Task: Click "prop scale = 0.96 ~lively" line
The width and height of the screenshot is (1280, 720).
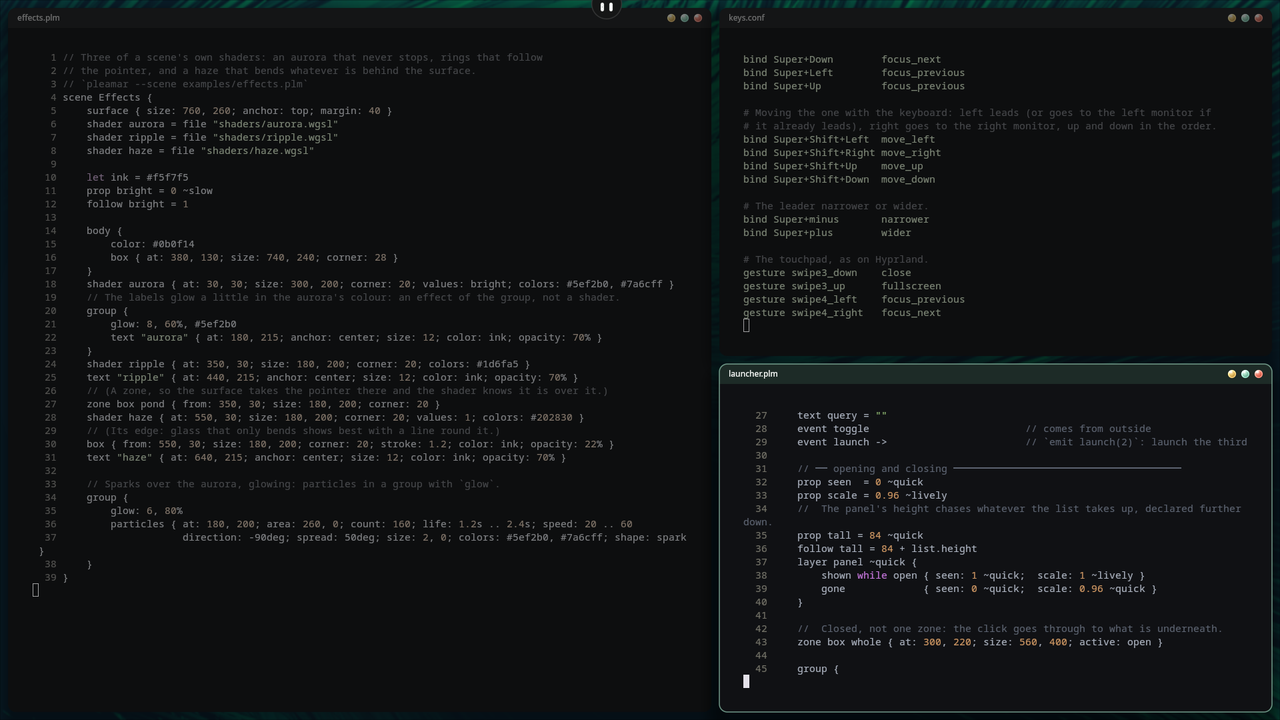Action: (x=872, y=495)
